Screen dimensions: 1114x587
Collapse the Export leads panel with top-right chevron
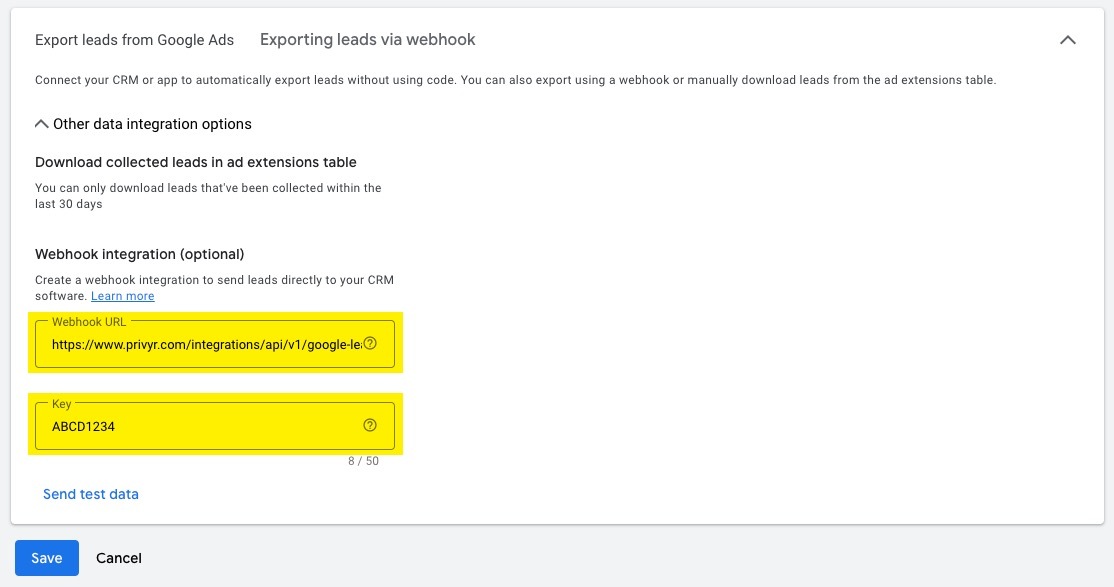1068,40
